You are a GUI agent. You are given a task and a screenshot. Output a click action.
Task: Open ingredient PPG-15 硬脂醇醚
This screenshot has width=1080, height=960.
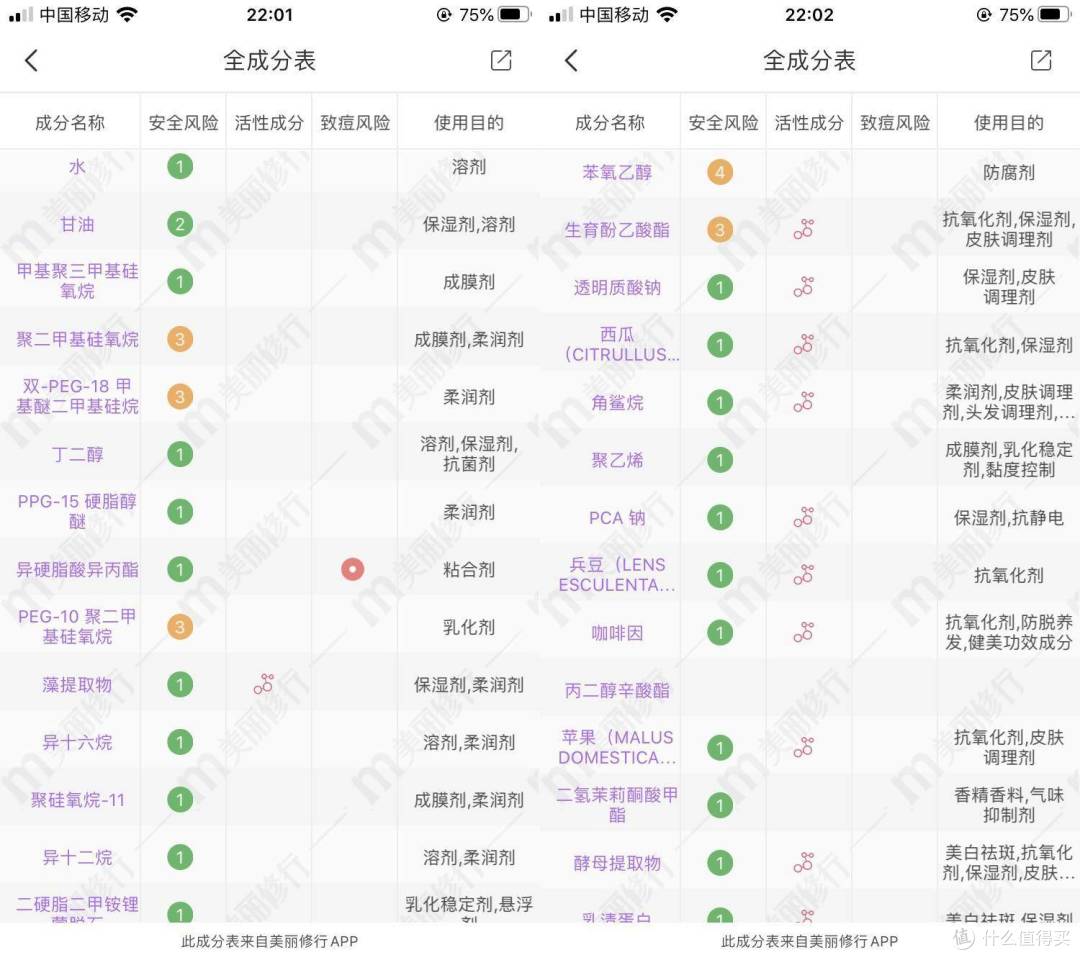[x=77, y=511]
